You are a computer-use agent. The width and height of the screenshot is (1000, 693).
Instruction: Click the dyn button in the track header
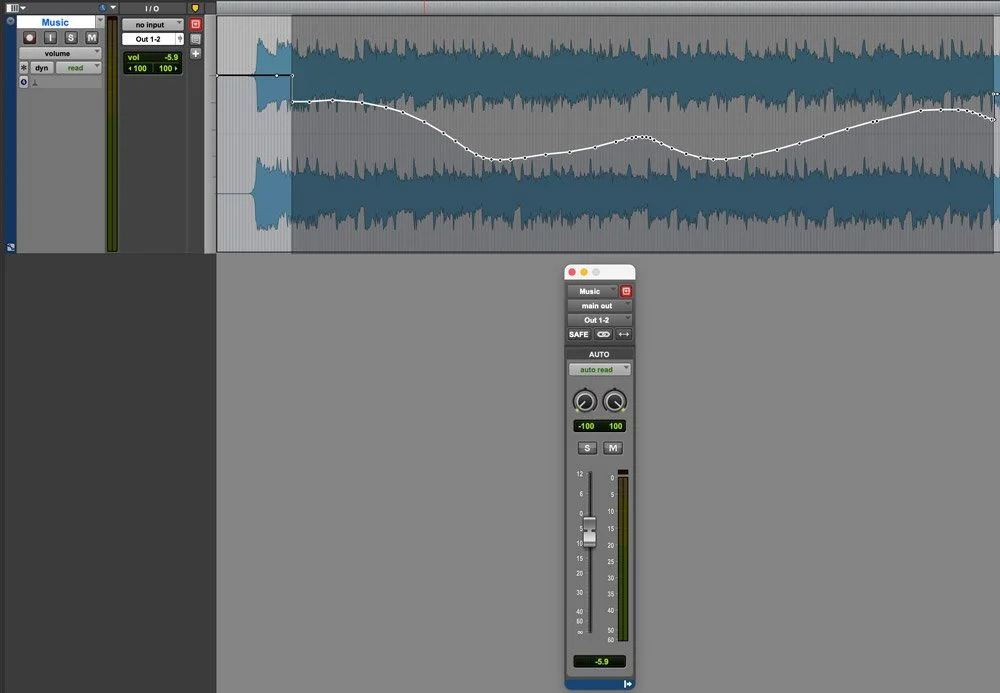(42, 67)
